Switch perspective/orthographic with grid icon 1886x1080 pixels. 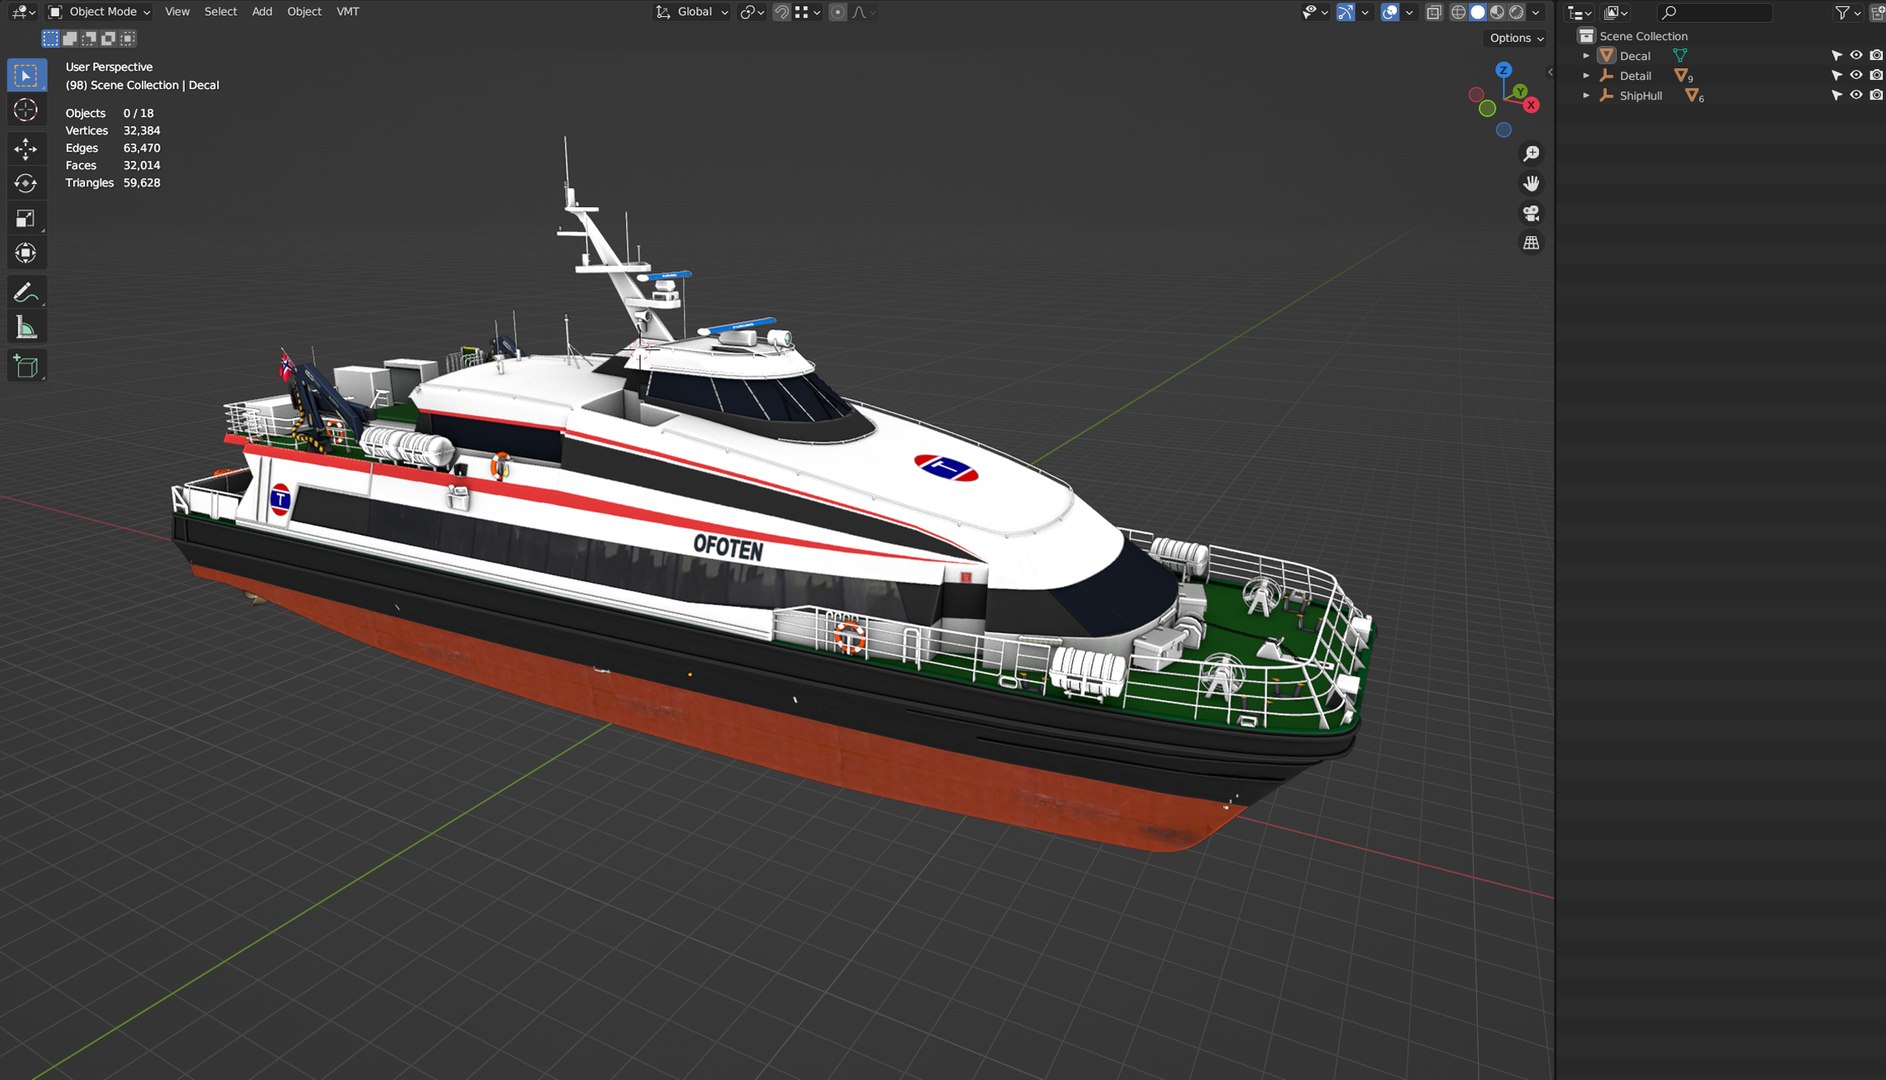pyautogui.click(x=1531, y=243)
